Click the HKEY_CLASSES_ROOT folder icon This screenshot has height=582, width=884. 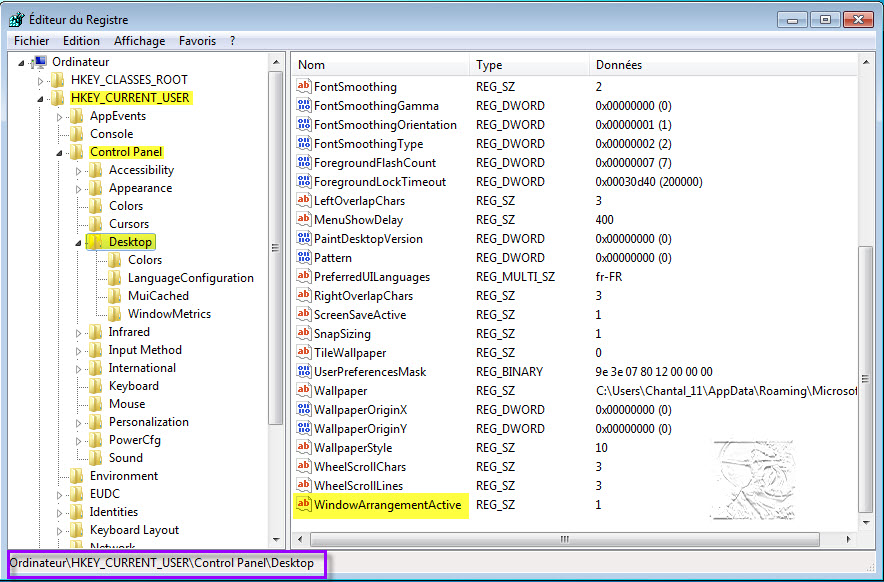coord(58,80)
